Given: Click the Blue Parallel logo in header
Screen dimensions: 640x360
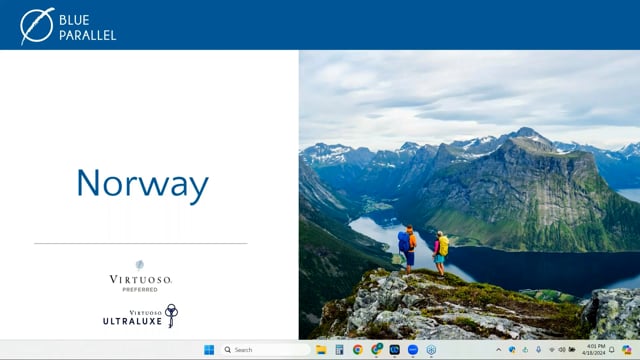Looking at the screenshot, I should (68, 26).
